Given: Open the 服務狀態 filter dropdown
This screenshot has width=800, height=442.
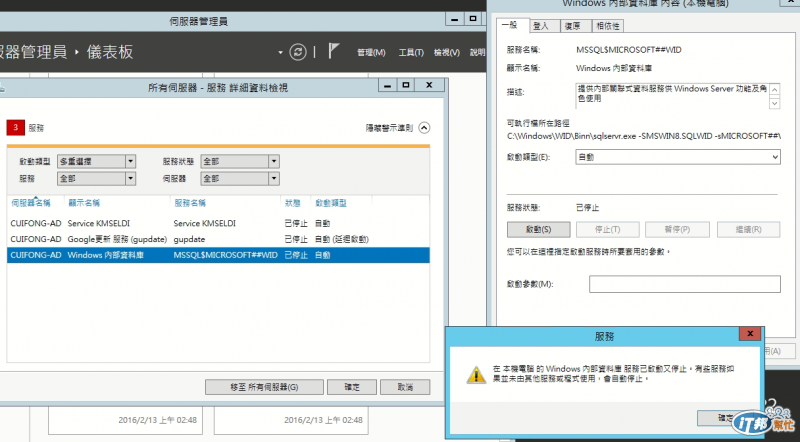Looking at the screenshot, I should 240,161.
